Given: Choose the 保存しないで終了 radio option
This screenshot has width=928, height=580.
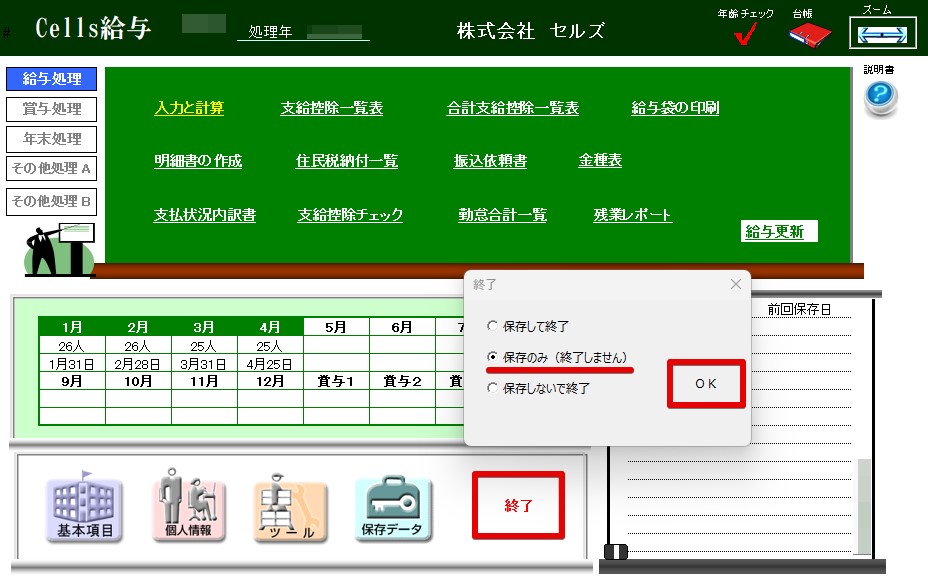Looking at the screenshot, I should point(491,388).
